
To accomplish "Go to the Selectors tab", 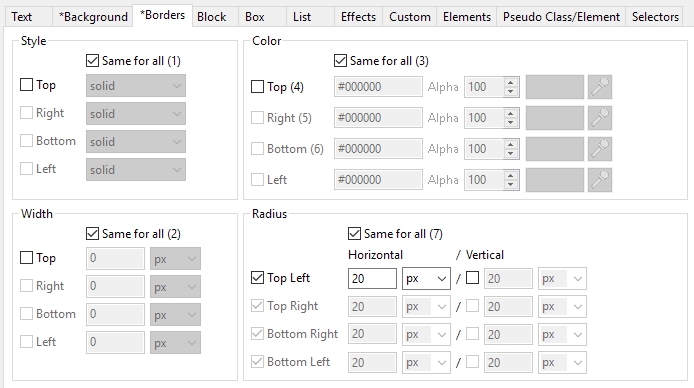I will point(655,17).
